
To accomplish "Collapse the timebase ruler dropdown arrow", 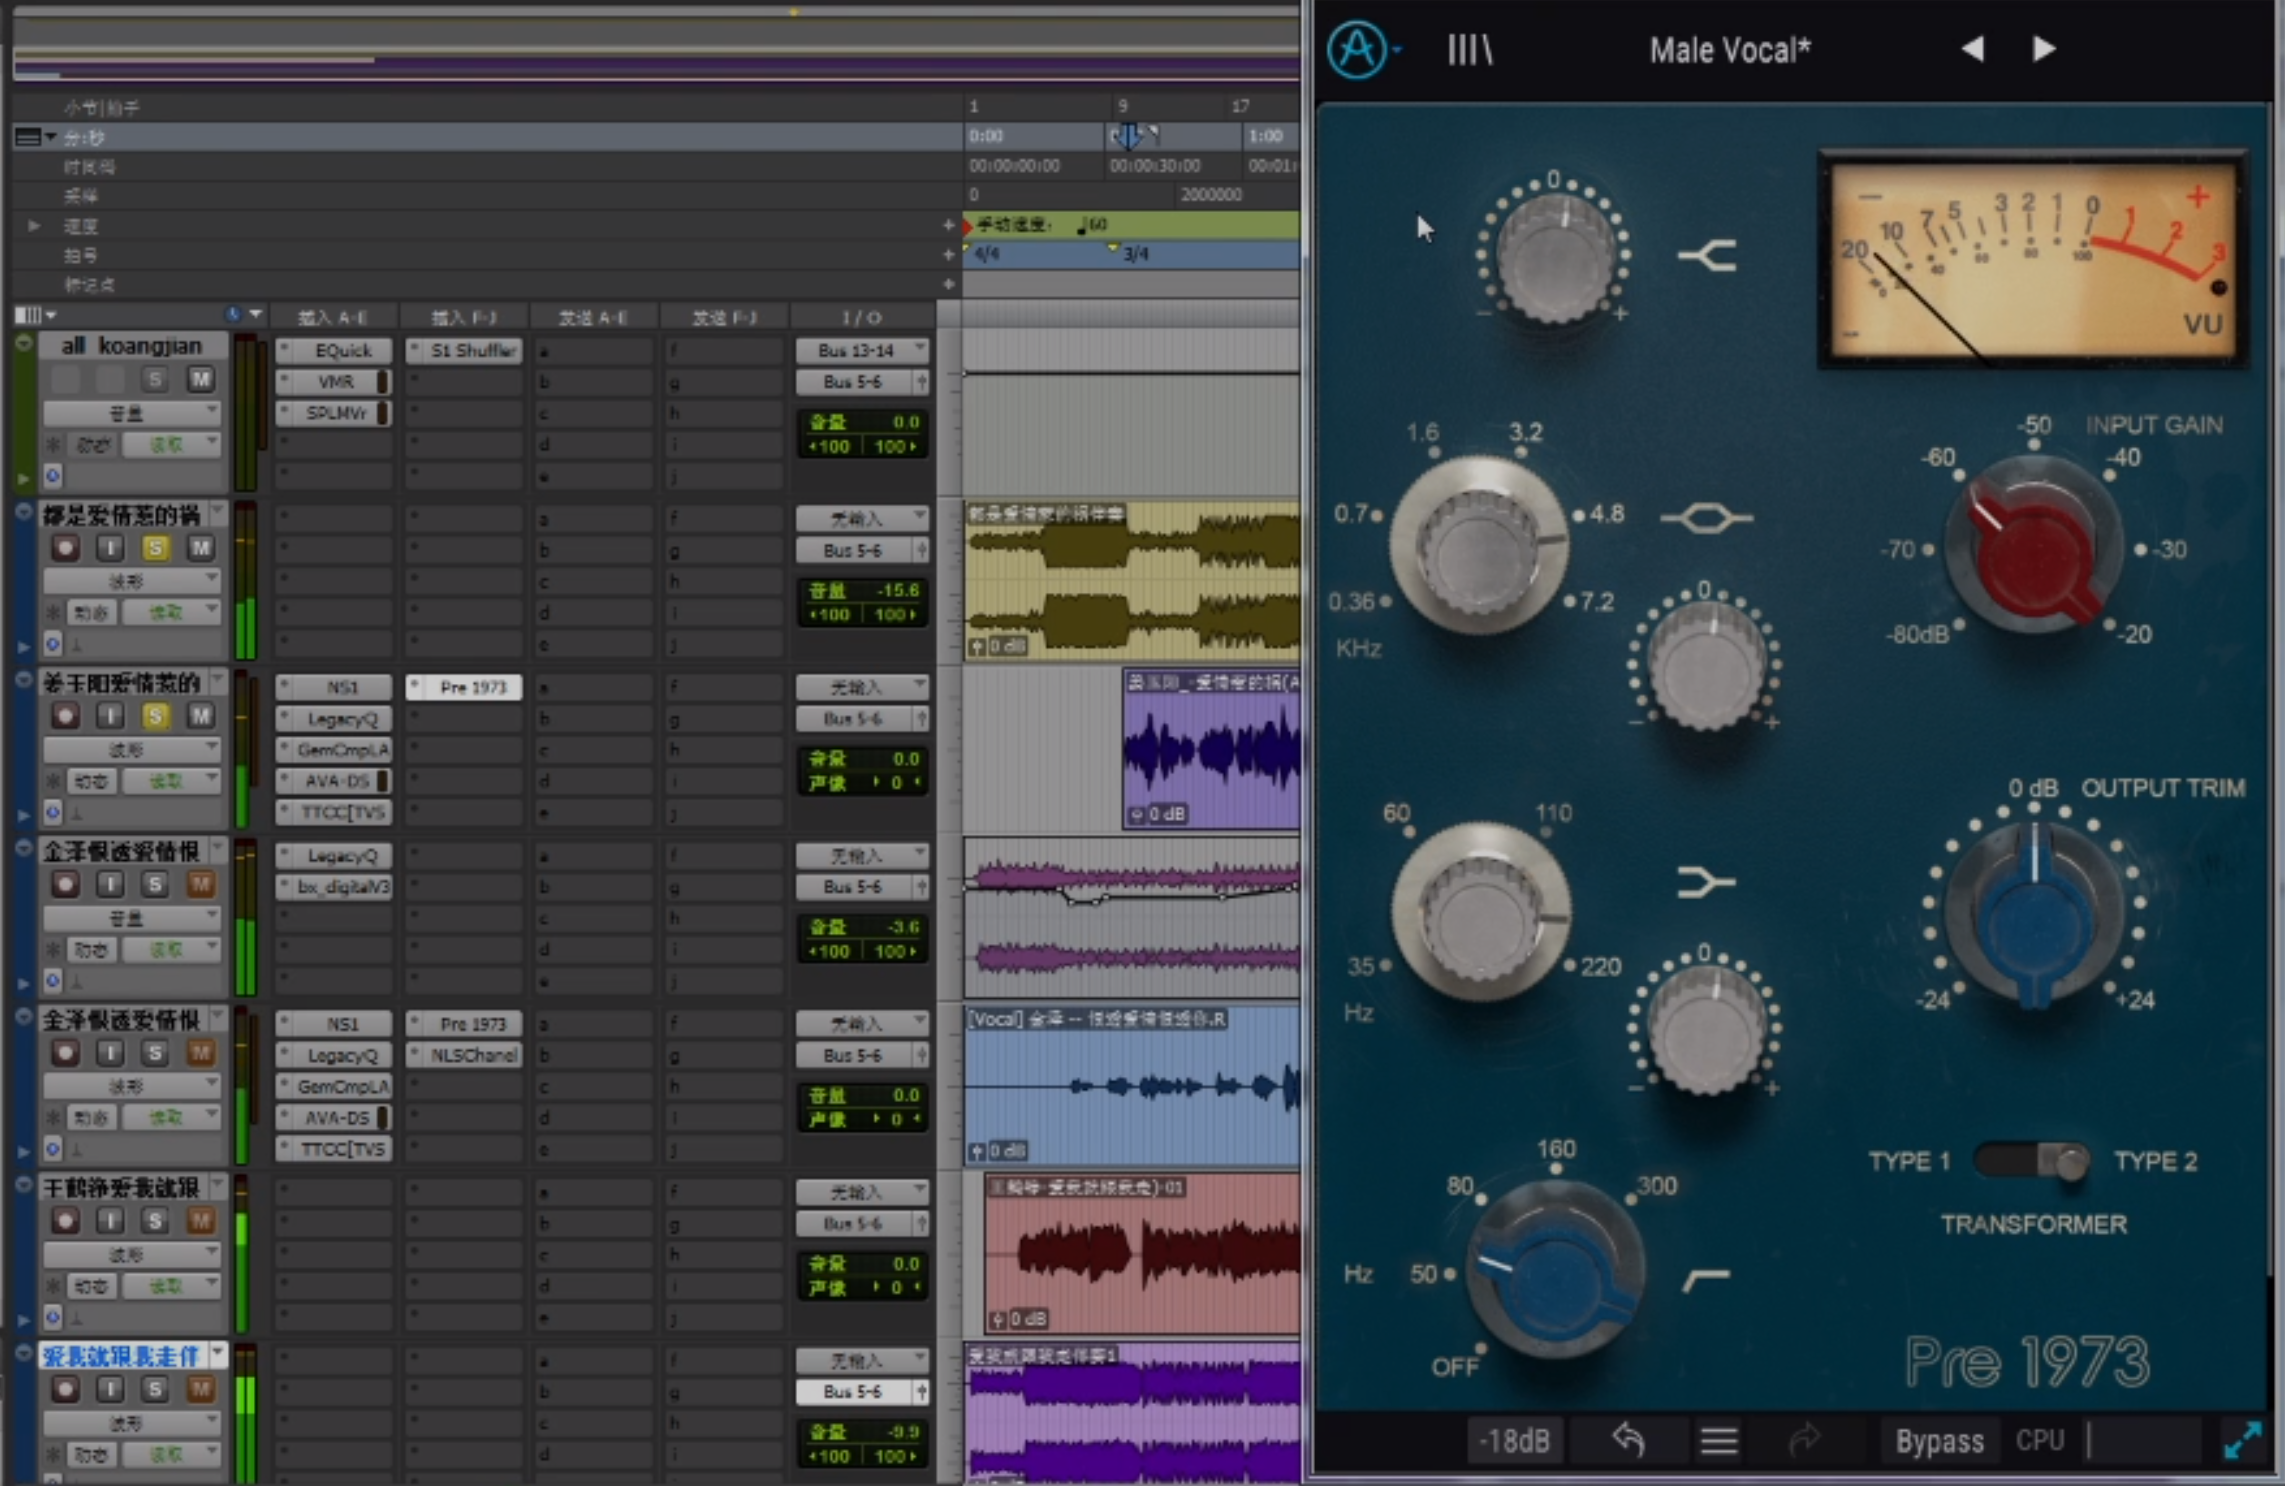I will point(50,137).
